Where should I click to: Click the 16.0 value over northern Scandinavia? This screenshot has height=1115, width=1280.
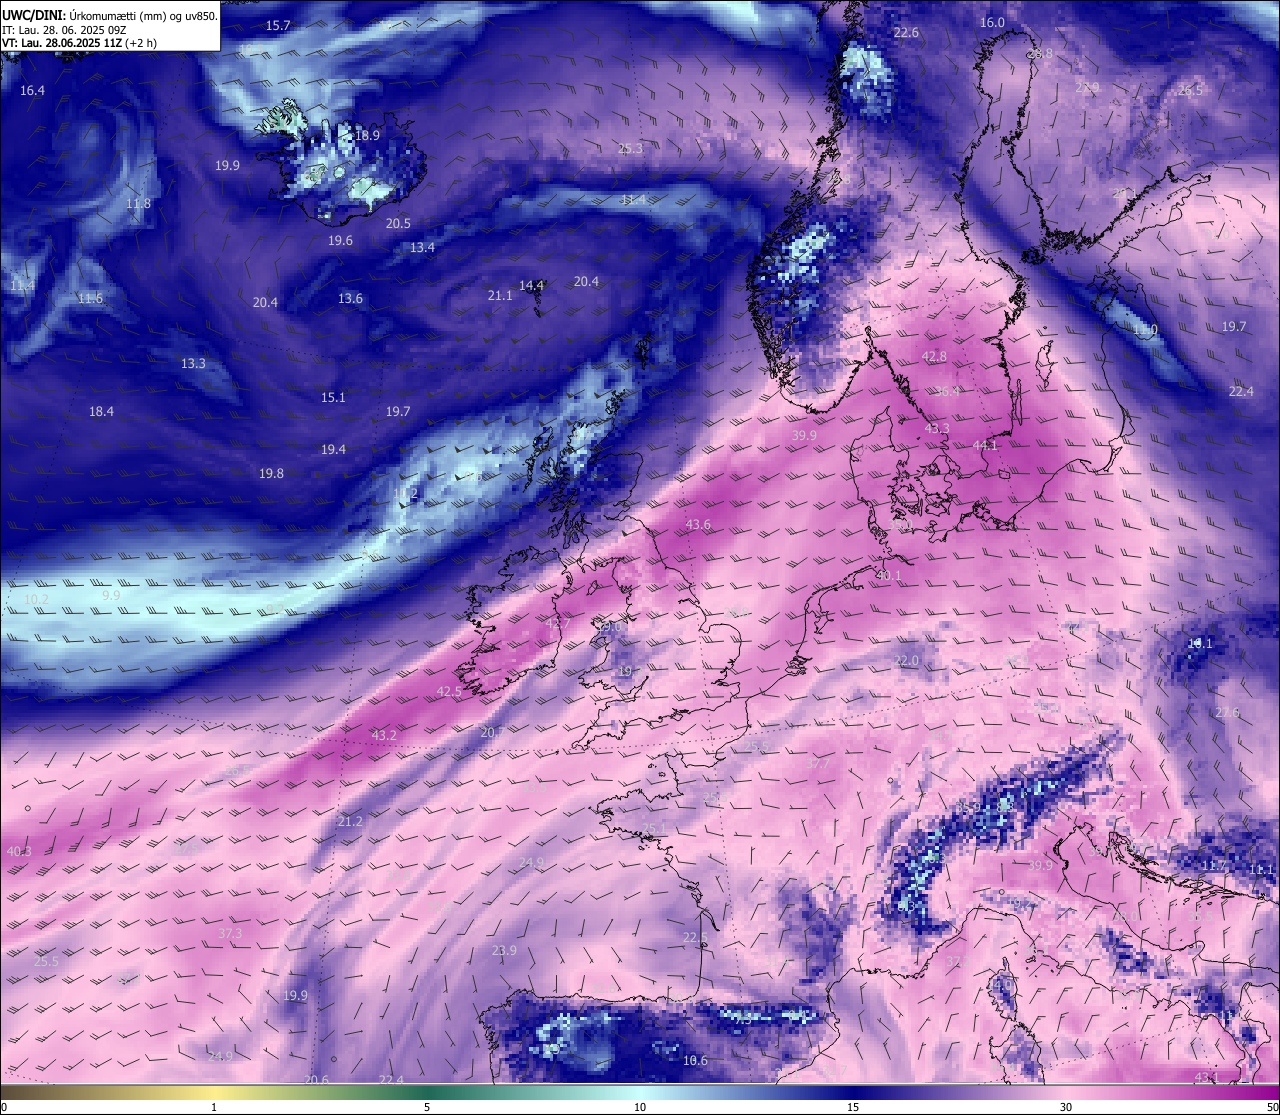click(x=992, y=23)
